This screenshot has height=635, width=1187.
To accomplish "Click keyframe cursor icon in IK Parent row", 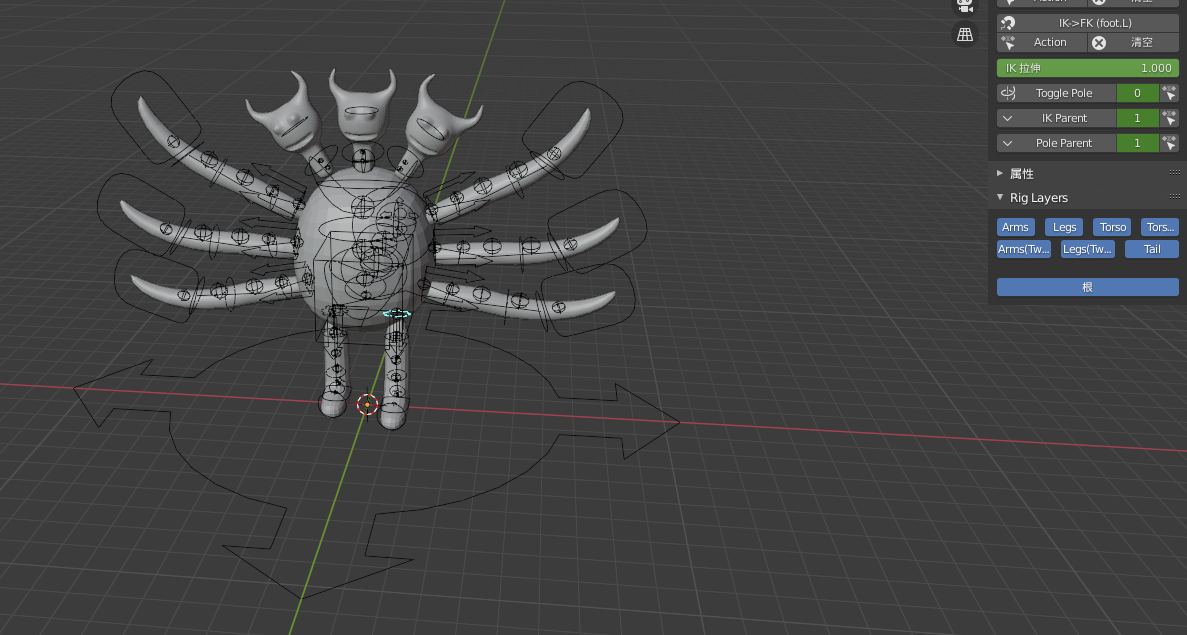I will pyautogui.click(x=1169, y=118).
